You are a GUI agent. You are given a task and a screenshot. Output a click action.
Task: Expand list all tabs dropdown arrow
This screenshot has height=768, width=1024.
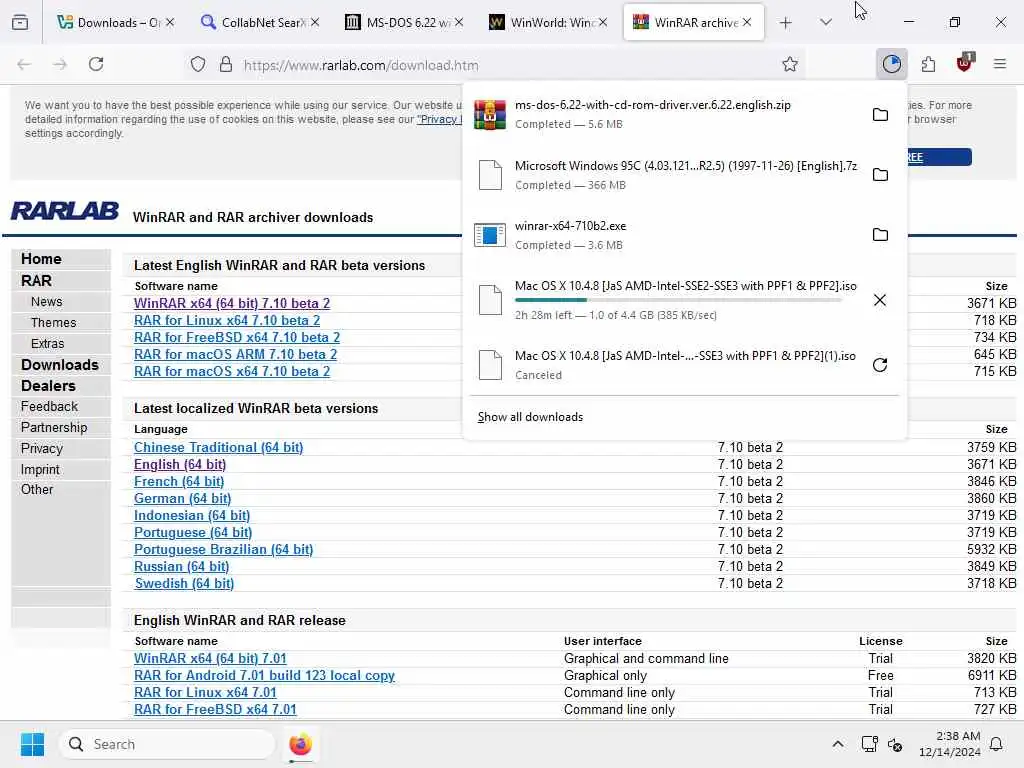(x=826, y=23)
